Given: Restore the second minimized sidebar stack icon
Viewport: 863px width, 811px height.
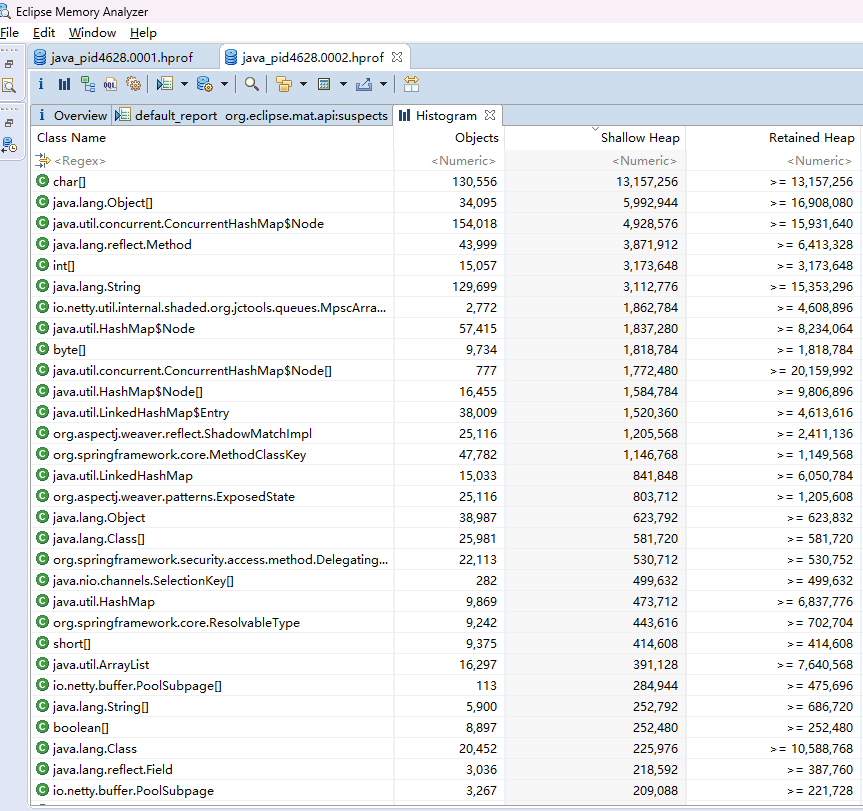Looking at the screenshot, I should point(9,123).
